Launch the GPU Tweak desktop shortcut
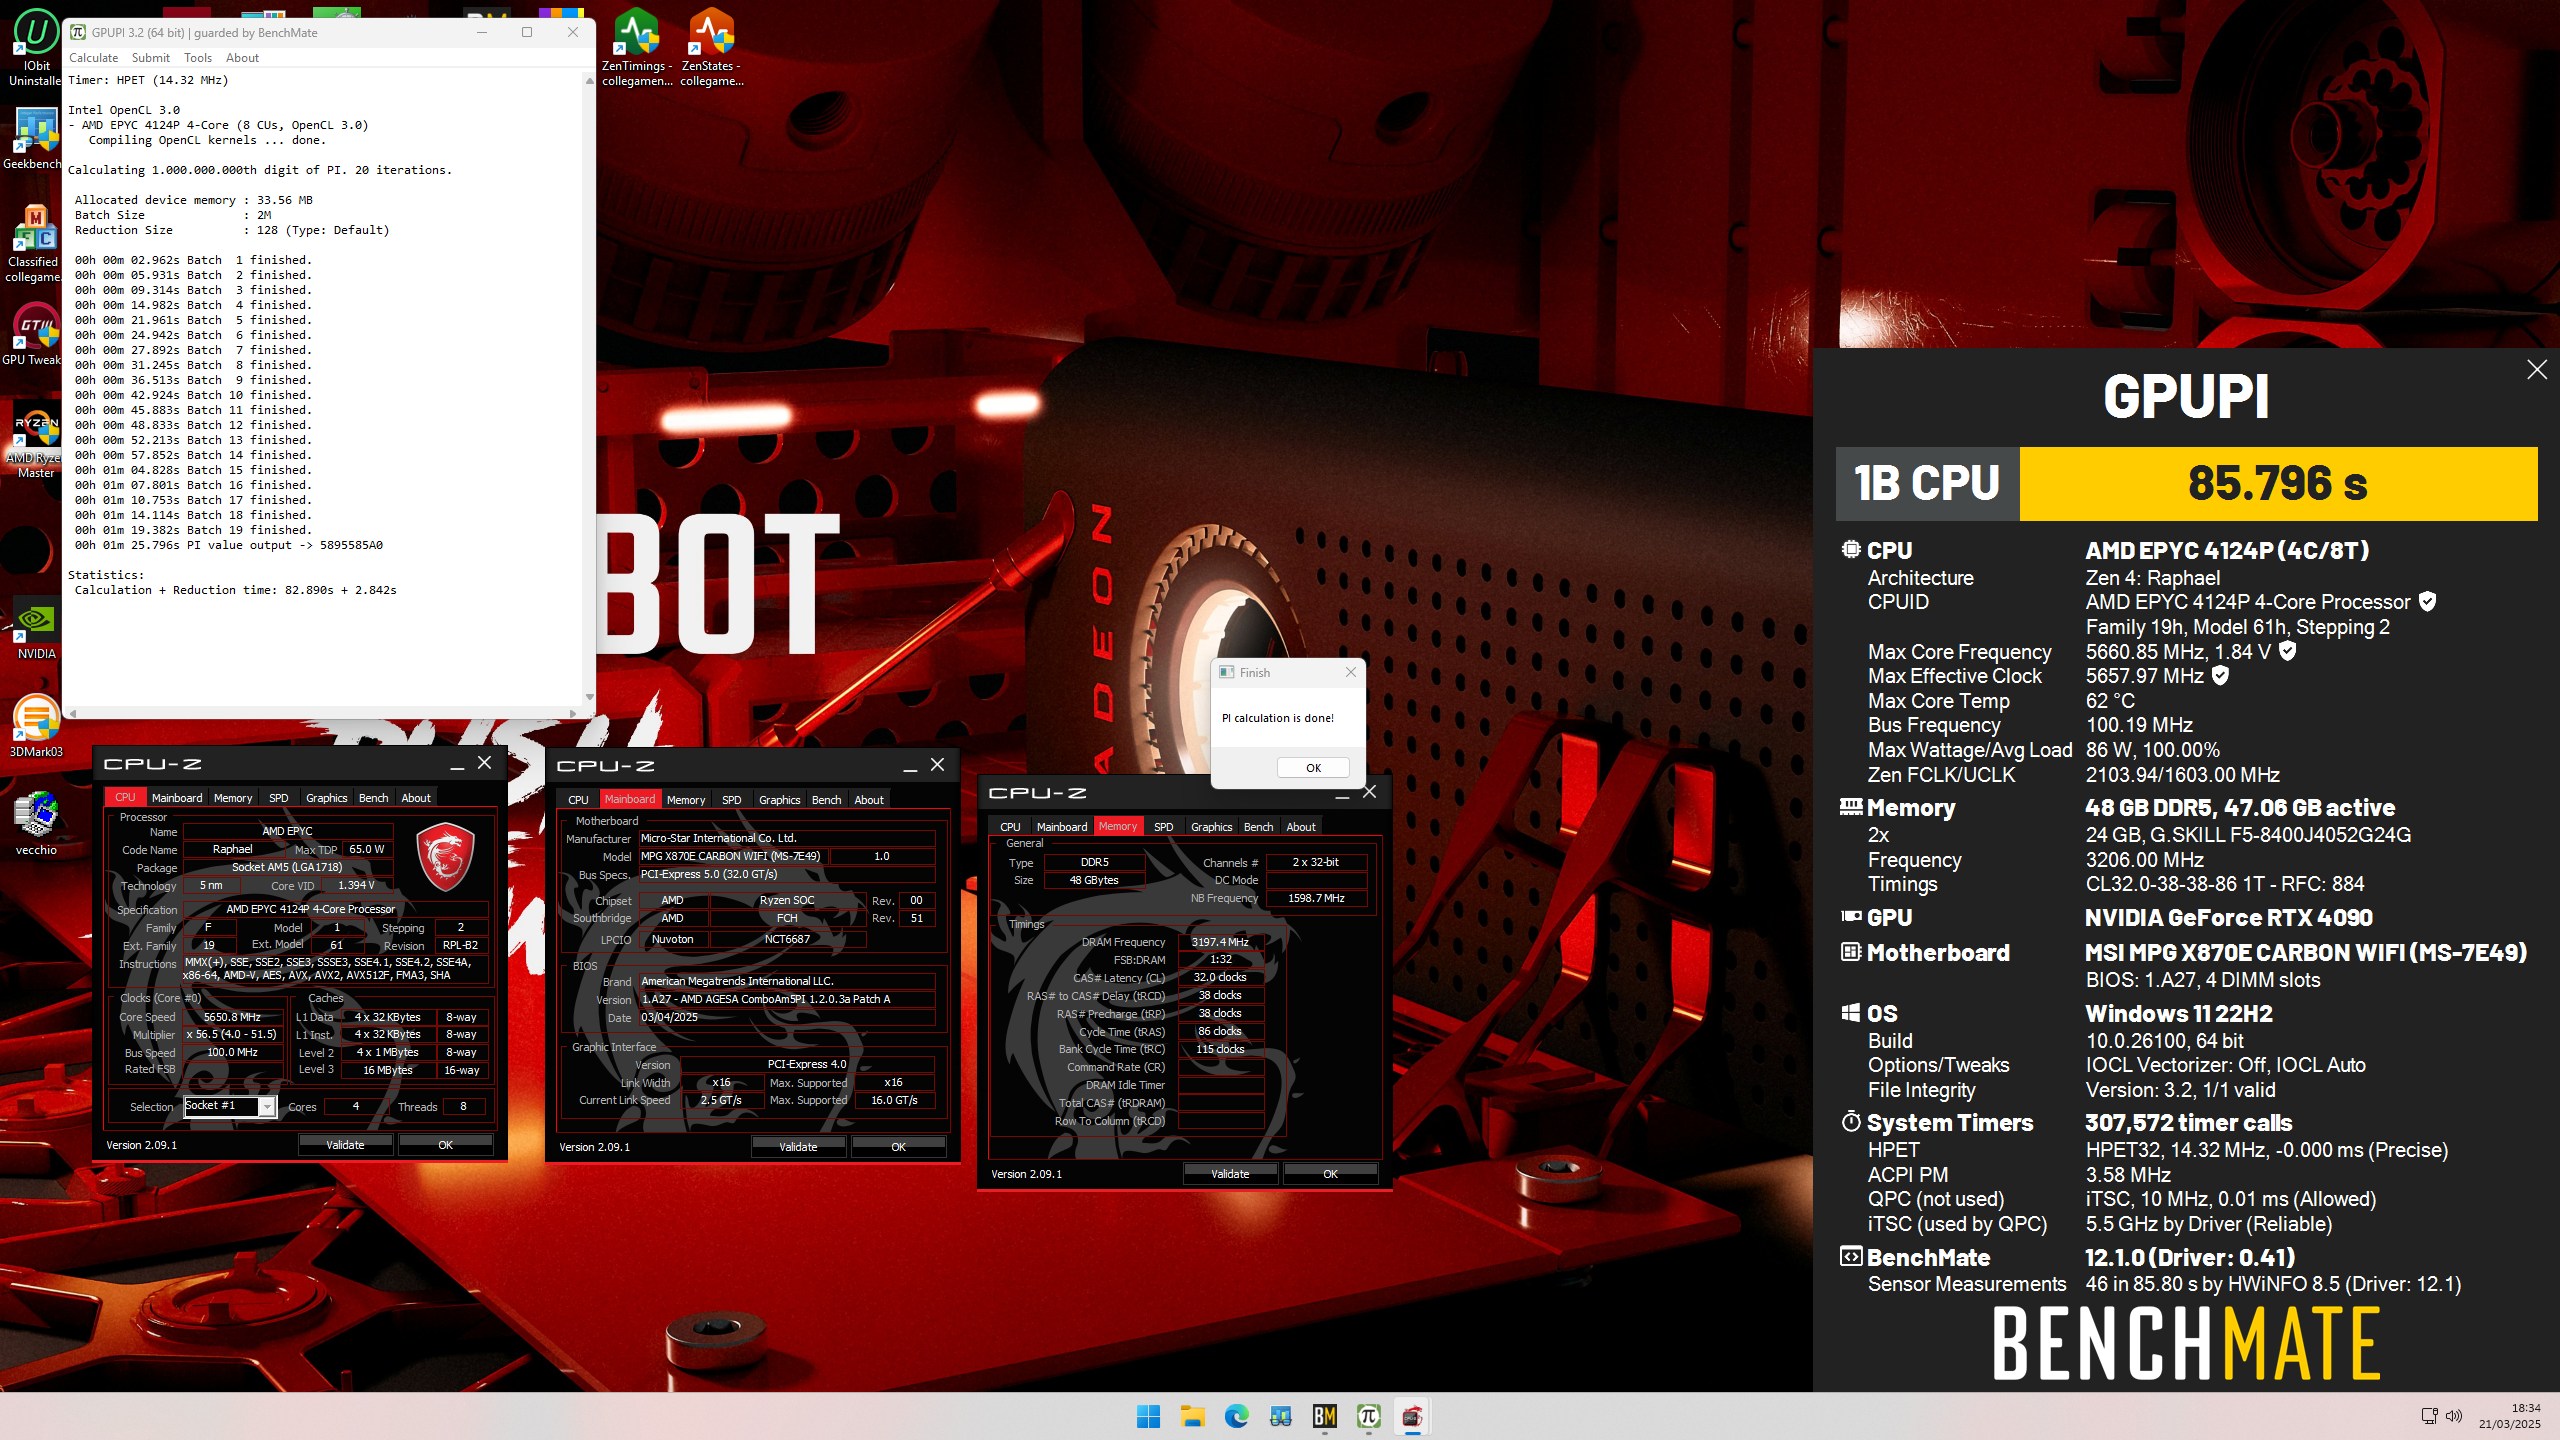This screenshot has width=2560, height=1440. [x=35, y=334]
